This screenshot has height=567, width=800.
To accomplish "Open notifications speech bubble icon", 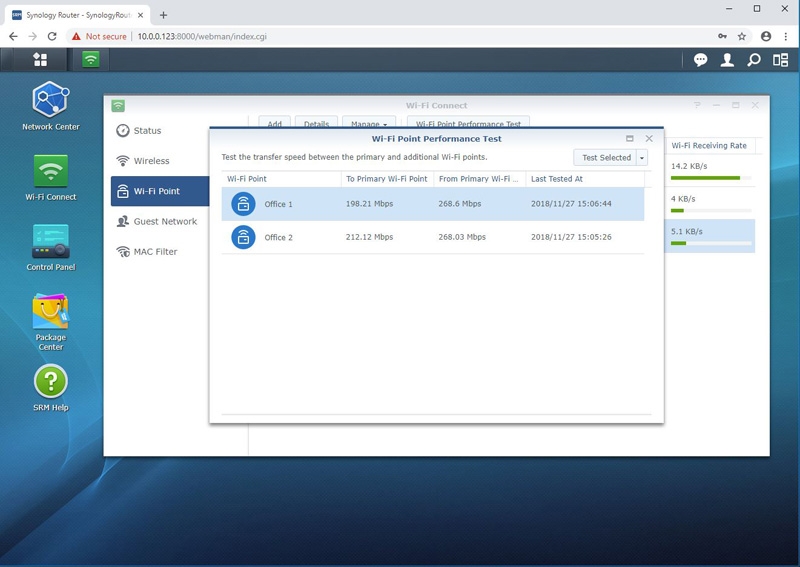I will (701, 60).
